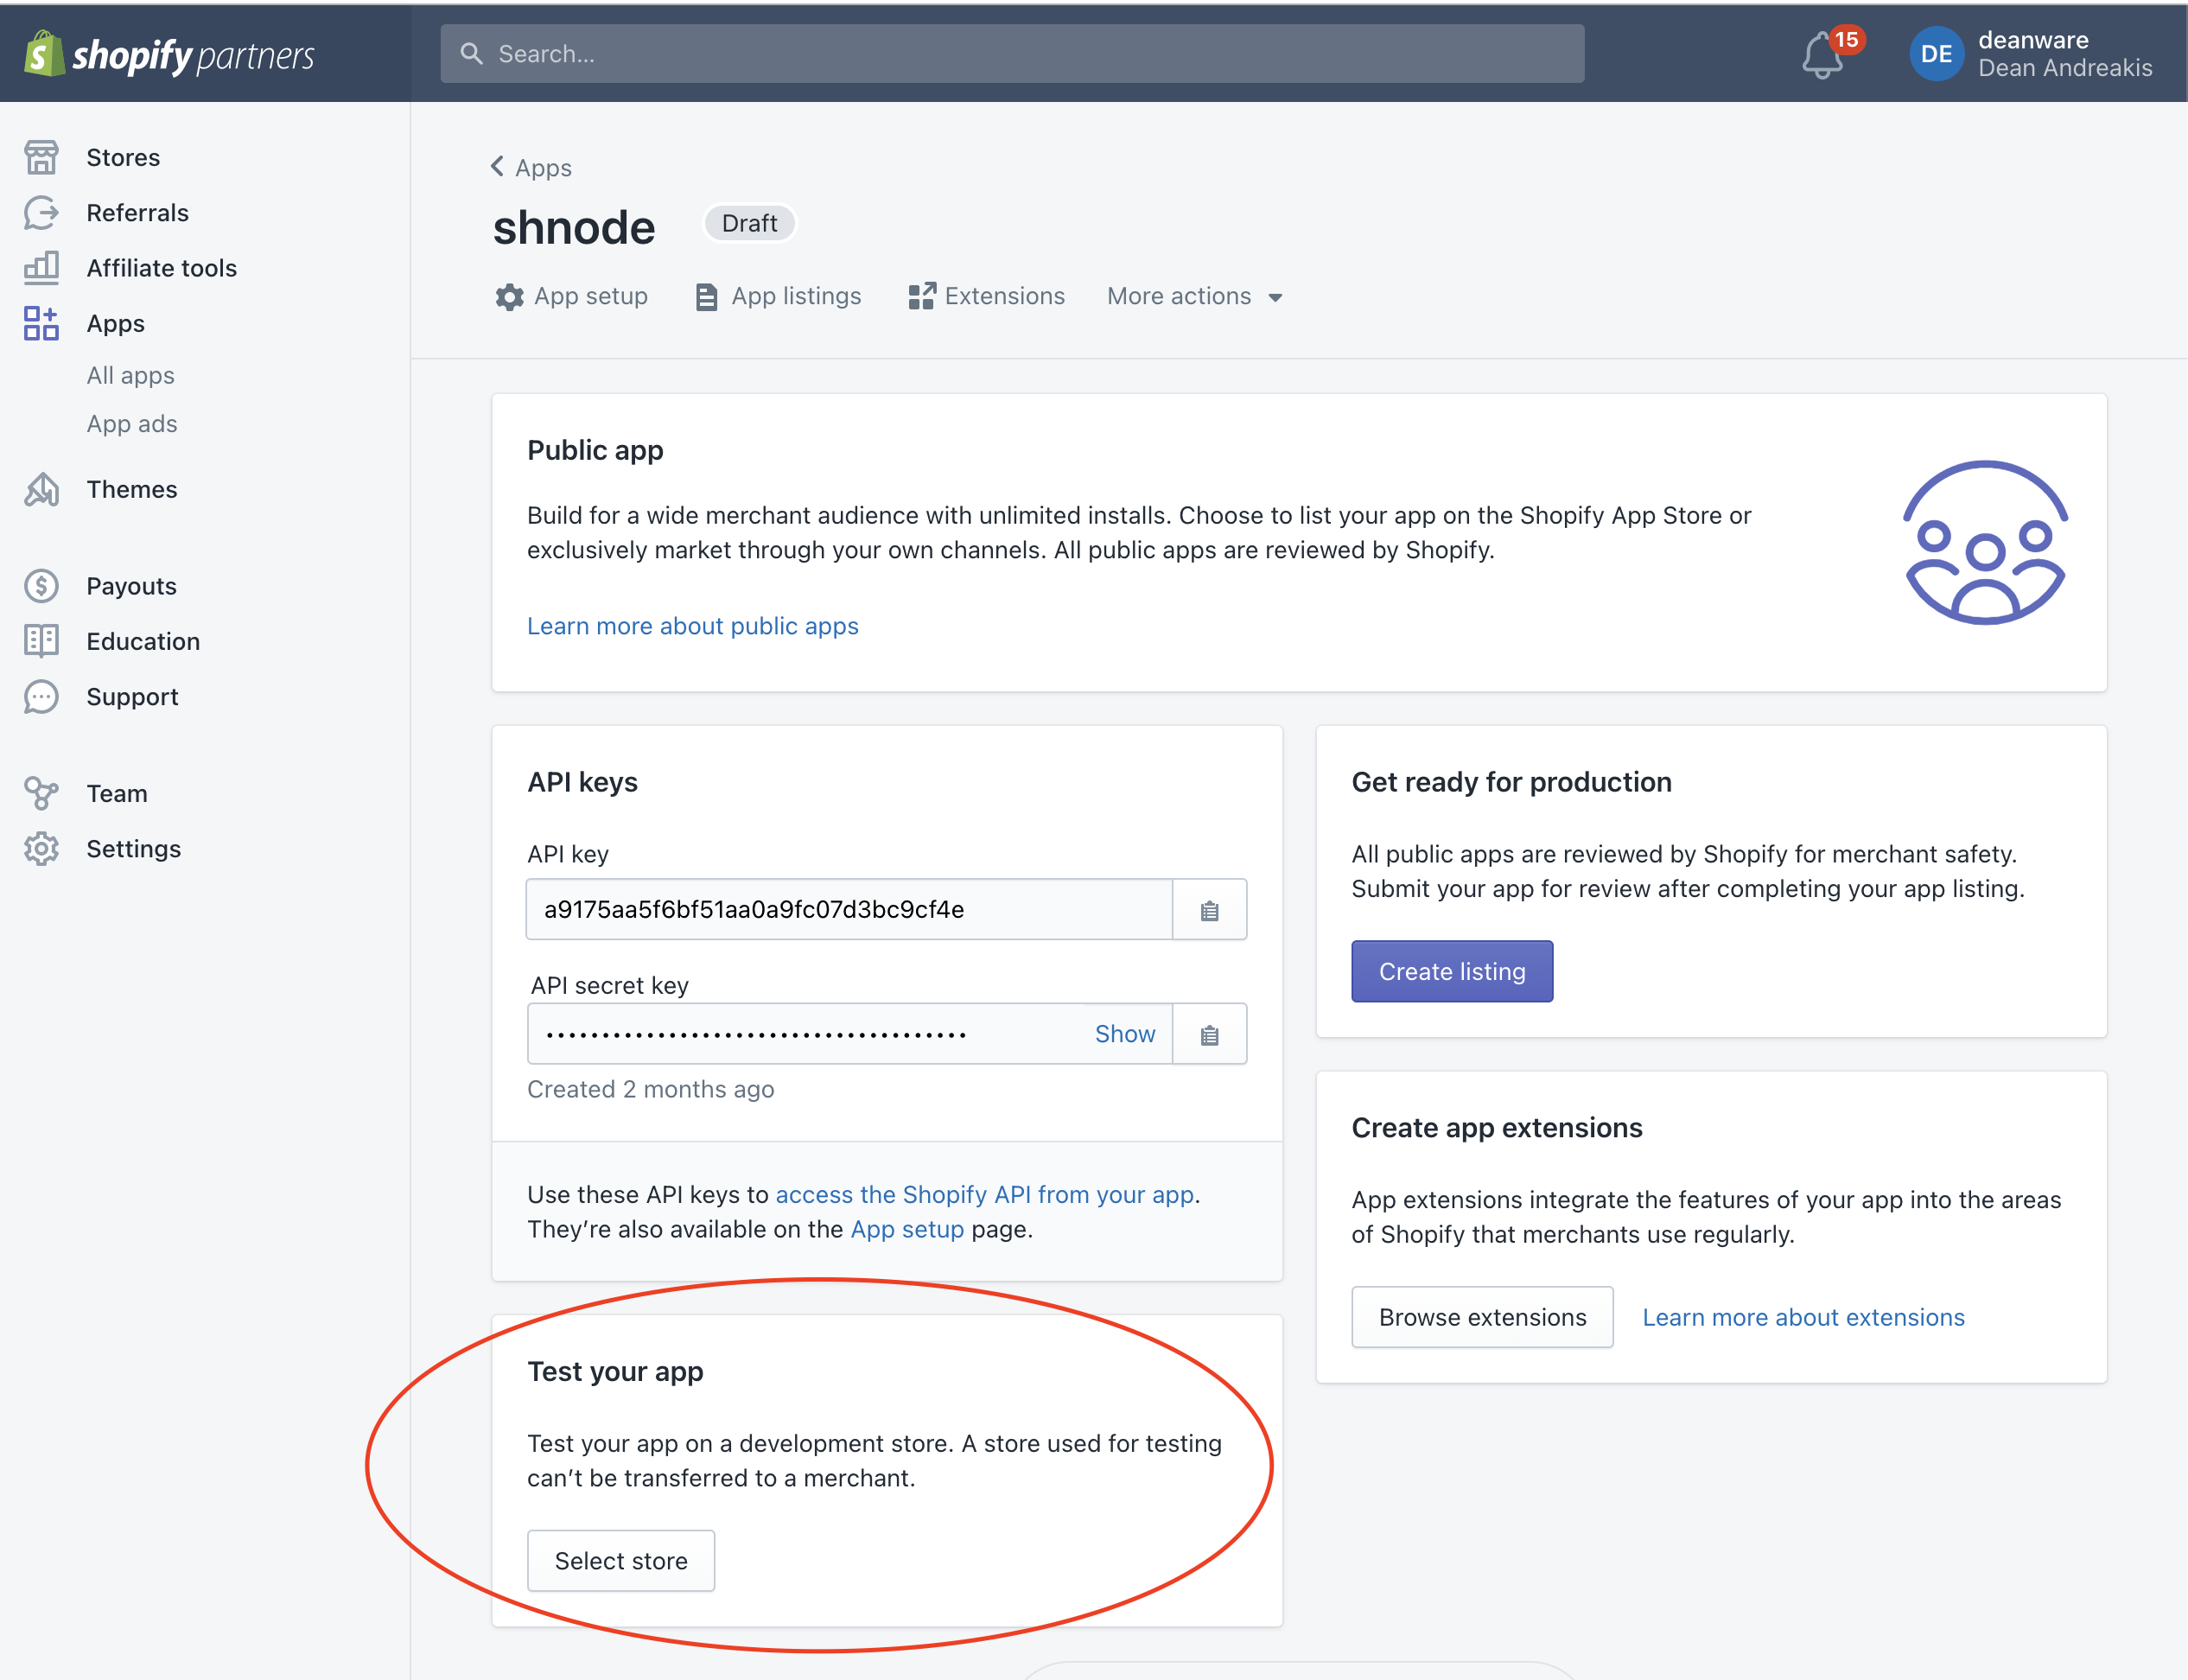
Task: Open Settings in the sidebar
Action: coord(133,848)
